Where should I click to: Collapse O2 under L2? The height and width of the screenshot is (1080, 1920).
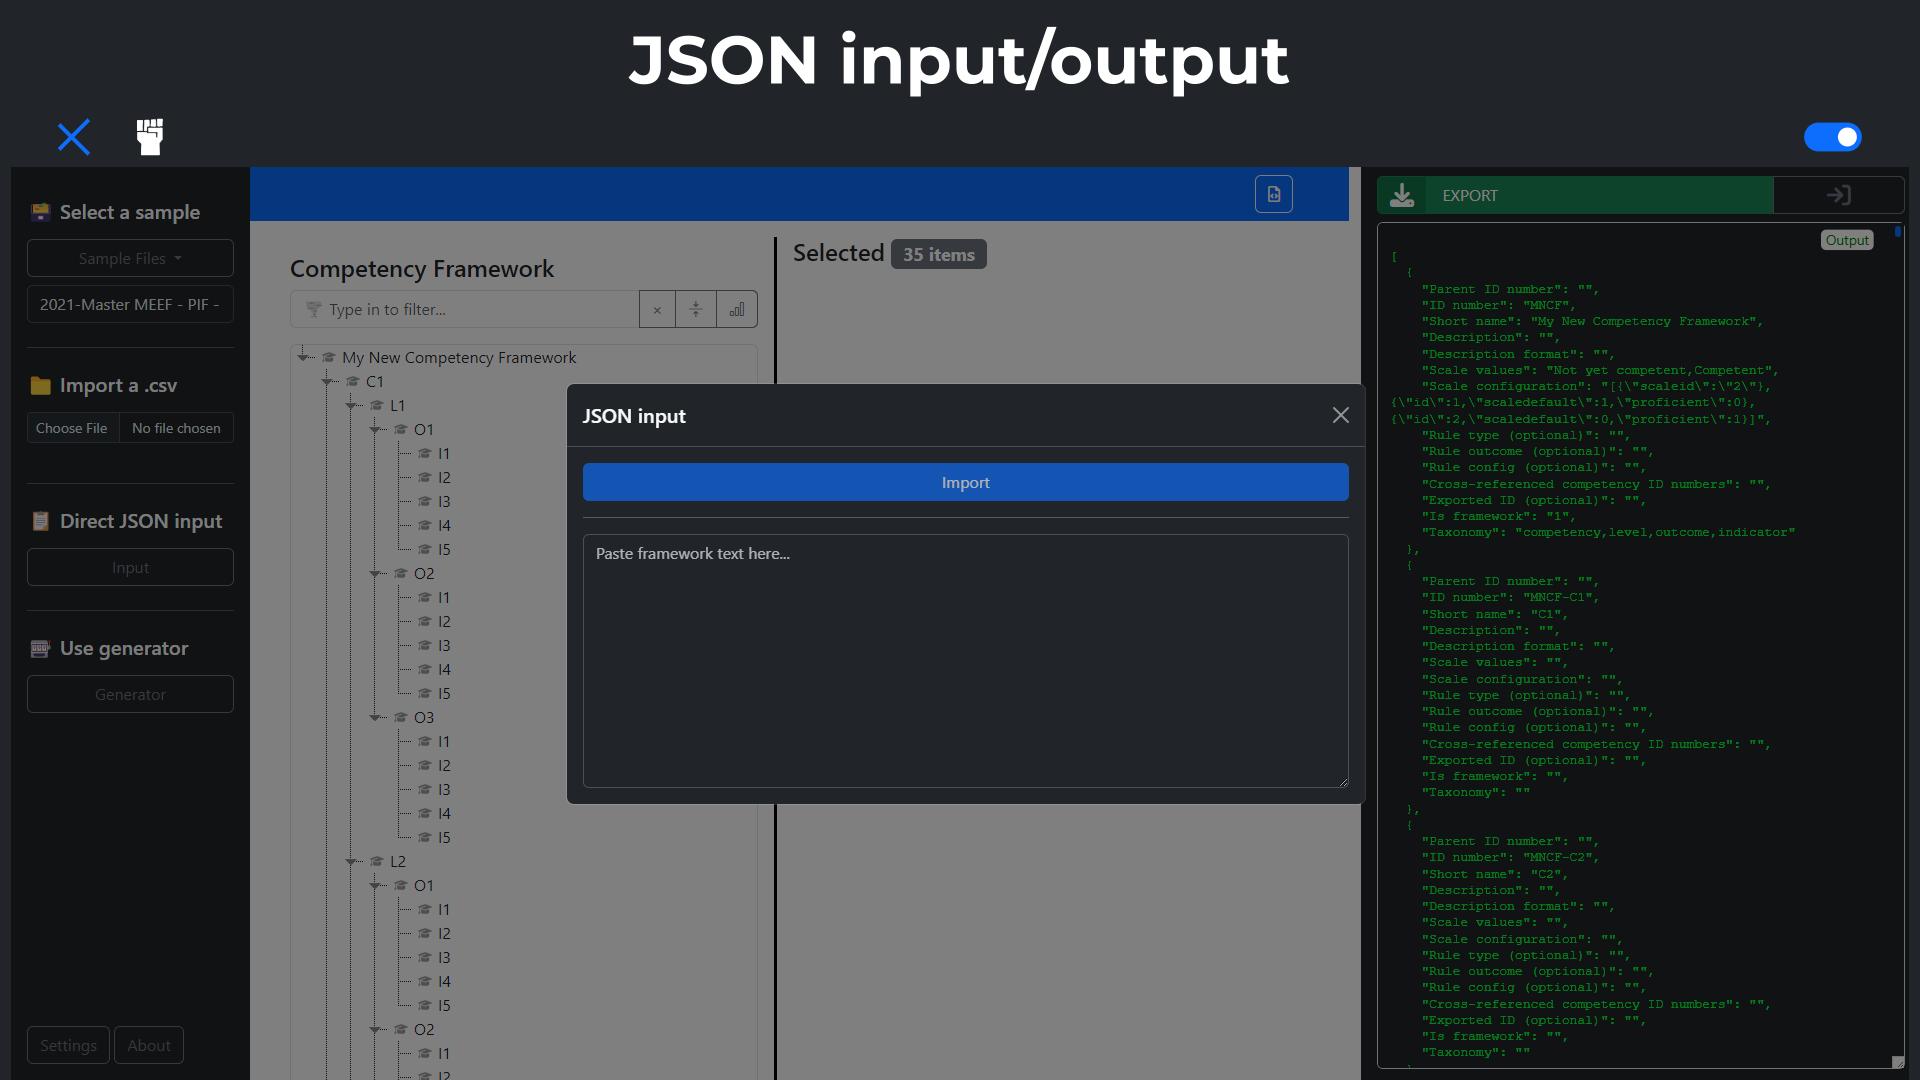(x=375, y=1029)
